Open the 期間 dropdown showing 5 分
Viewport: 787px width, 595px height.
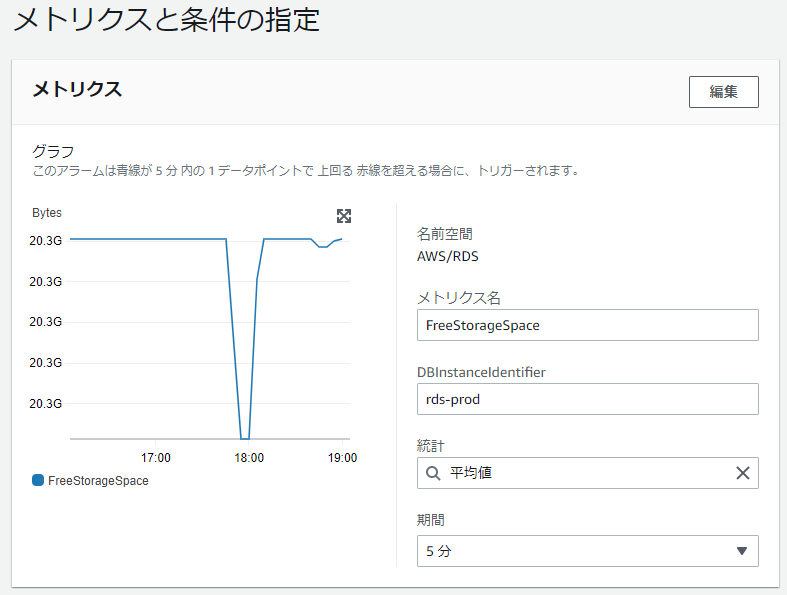[x=587, y=551]
